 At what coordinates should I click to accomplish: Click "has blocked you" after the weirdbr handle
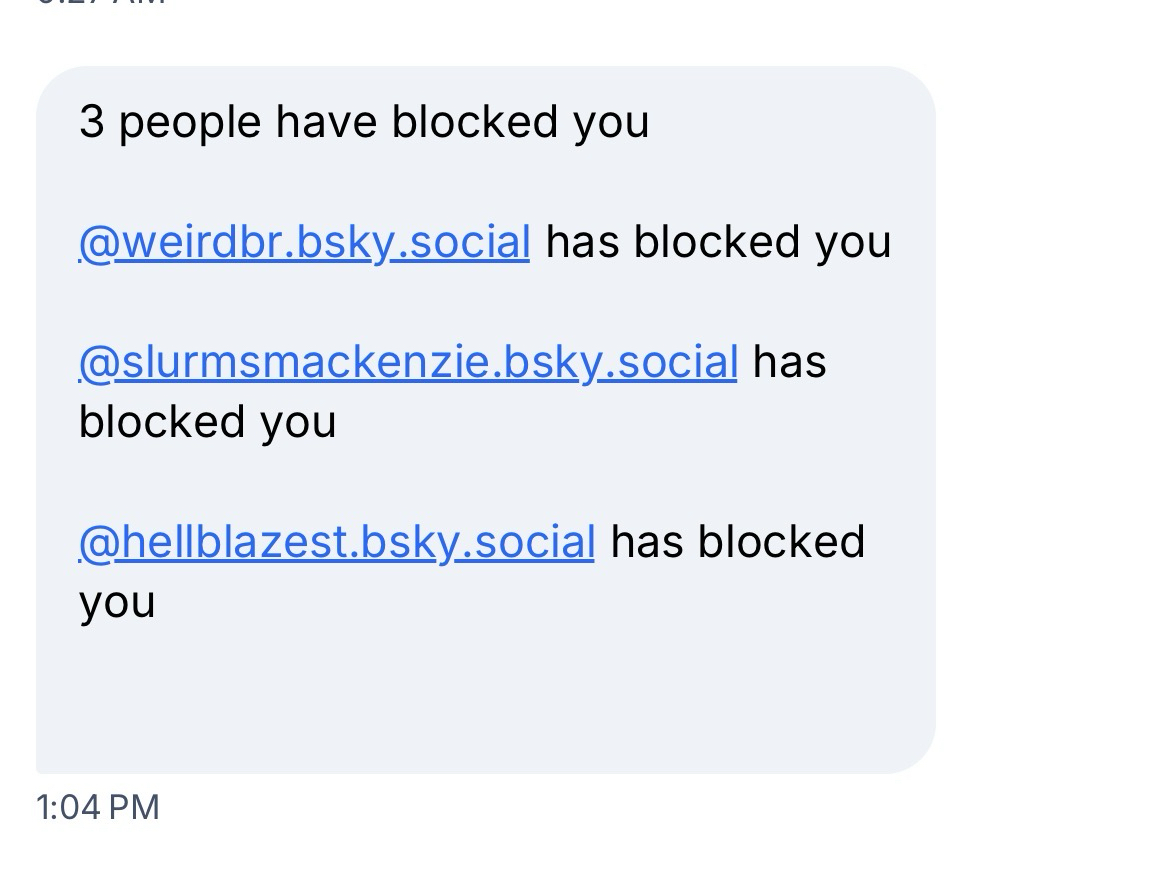718,243
